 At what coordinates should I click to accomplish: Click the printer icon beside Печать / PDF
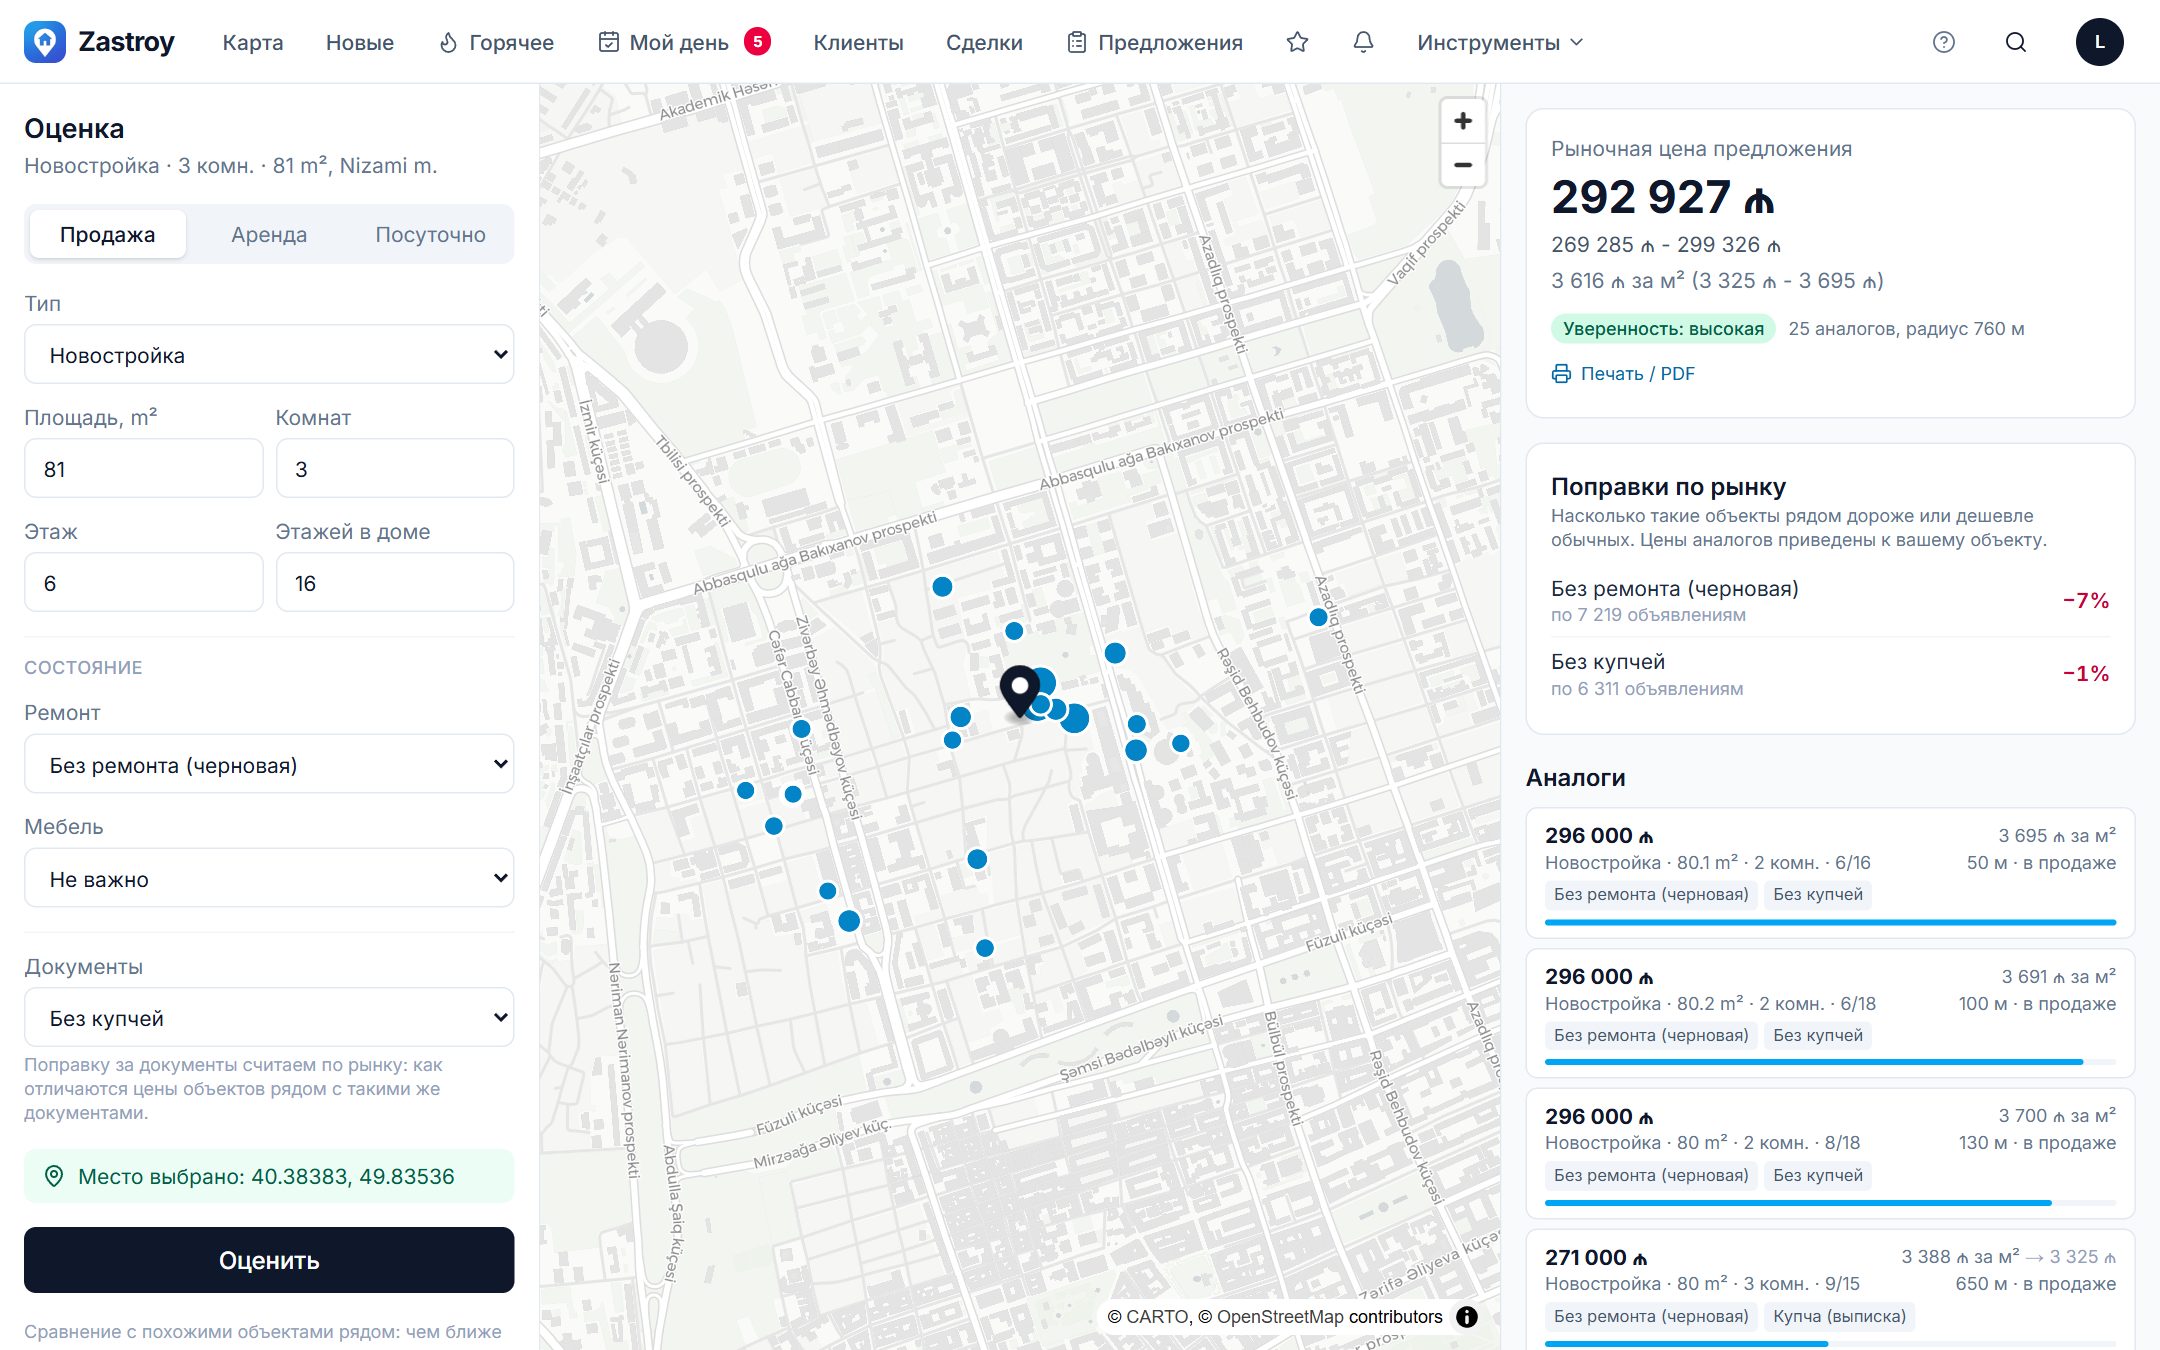pos(1561,374)
